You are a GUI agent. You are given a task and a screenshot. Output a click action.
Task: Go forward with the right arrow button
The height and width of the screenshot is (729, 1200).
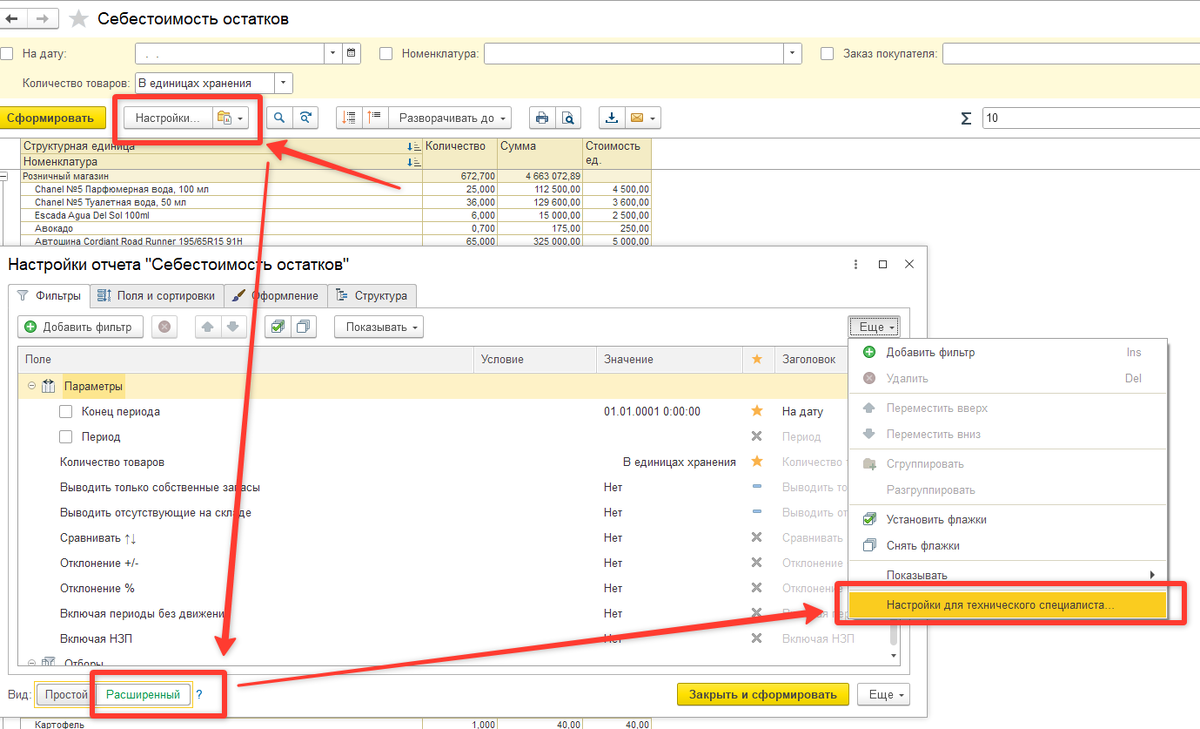pyautogui.click(x=44, y=18)
